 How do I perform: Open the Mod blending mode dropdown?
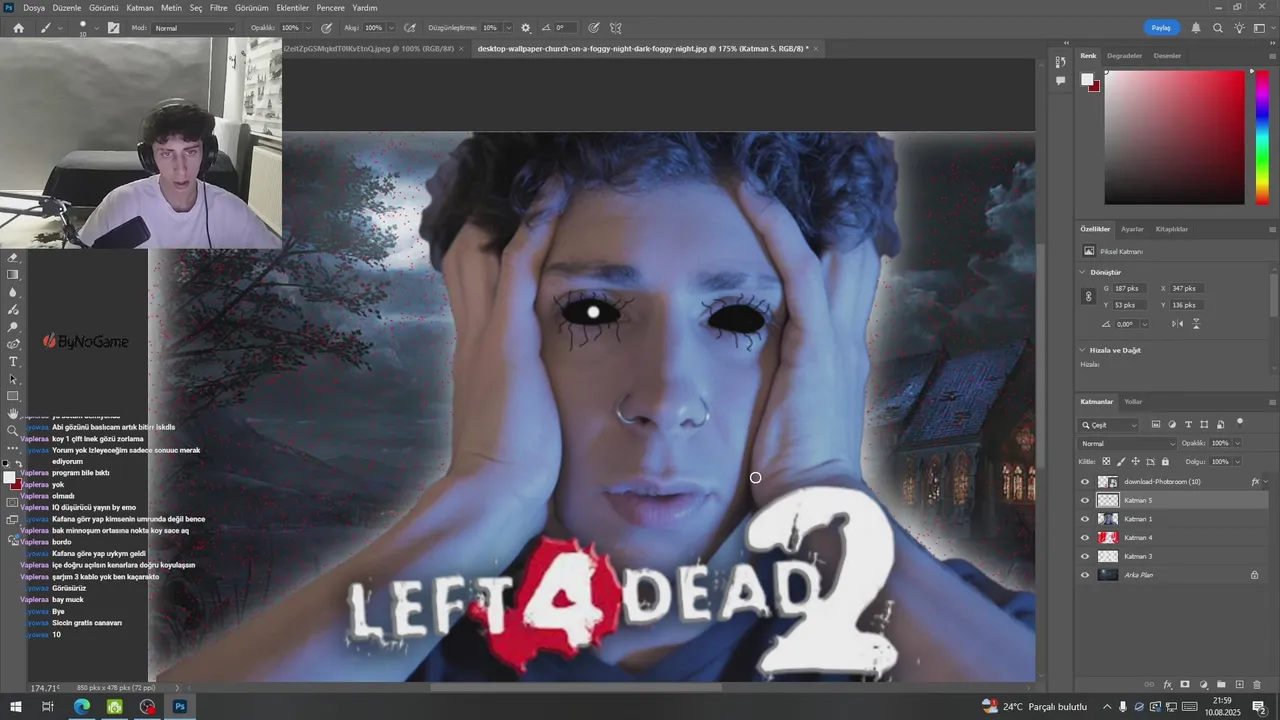click(194, 28)
